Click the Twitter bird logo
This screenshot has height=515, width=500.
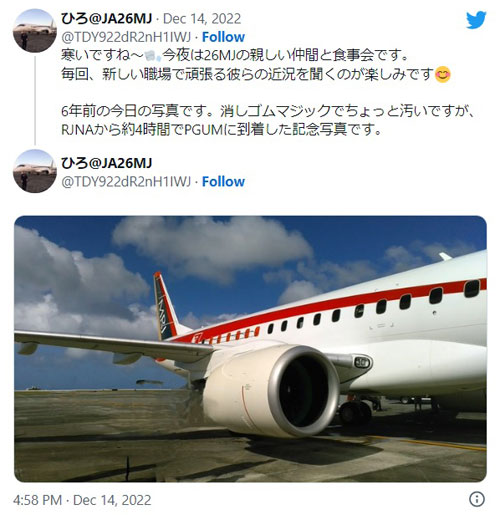pos(476,20)
